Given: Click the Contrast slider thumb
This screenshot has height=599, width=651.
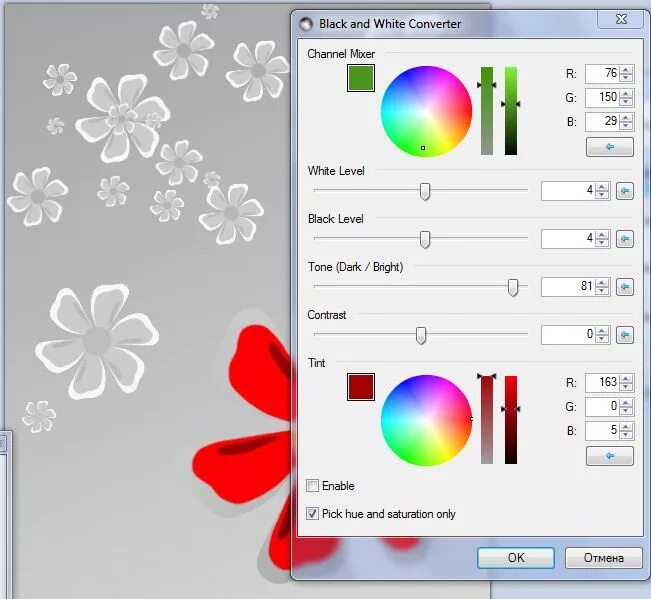Looking at the screenshot, I should [x=421, y=335].
